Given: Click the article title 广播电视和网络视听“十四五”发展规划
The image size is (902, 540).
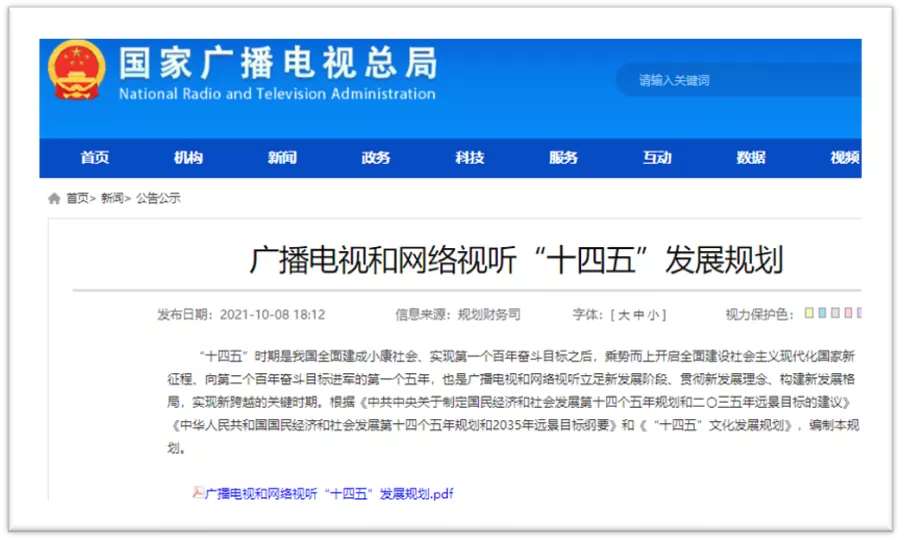Looking at the screenshot, I should (516, 260).
